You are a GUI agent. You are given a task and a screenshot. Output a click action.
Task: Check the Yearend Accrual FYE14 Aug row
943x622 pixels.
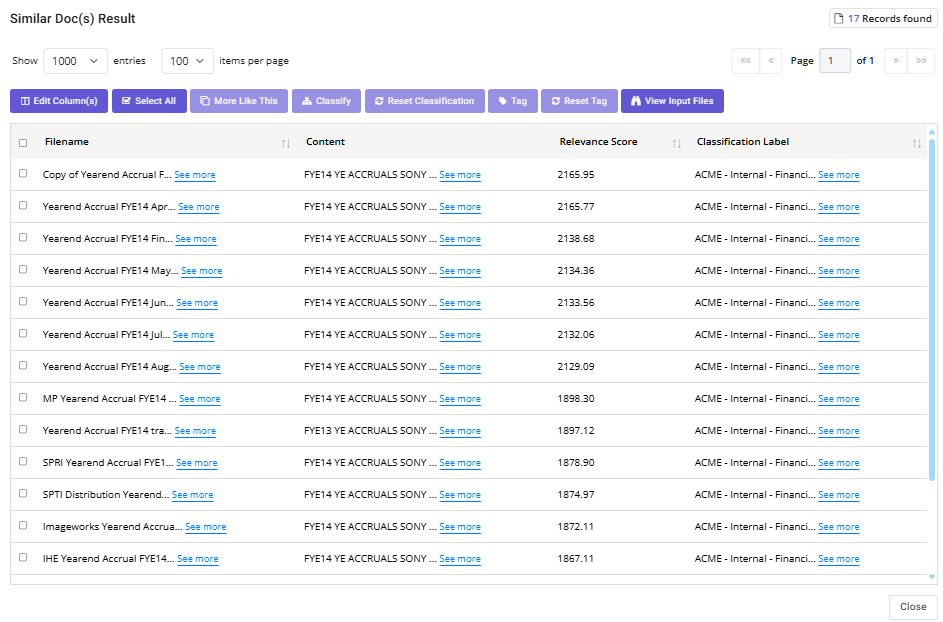[x=23, y=365]
